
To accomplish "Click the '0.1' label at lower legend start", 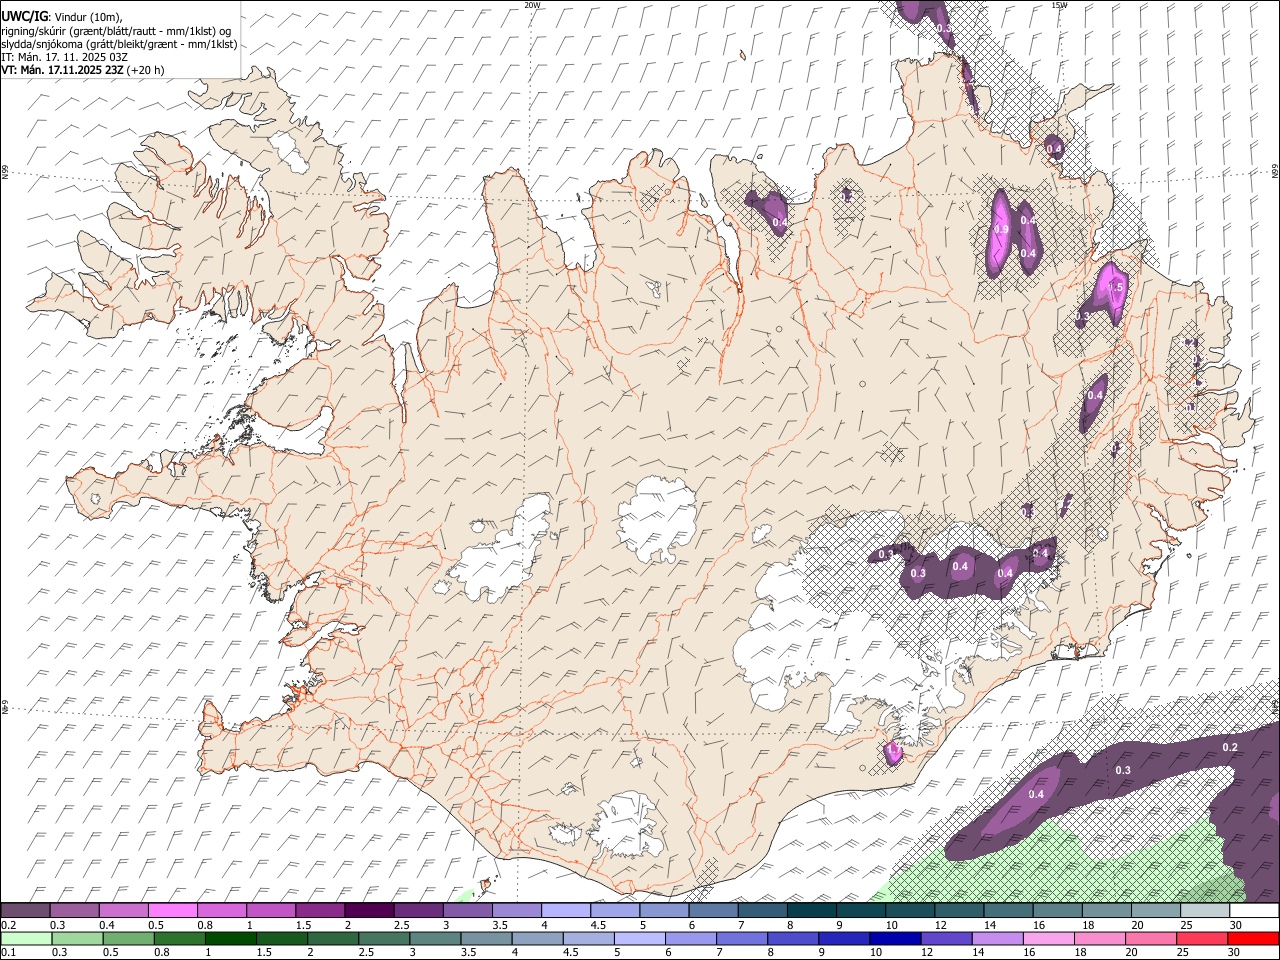I will (x=7, y=952).
